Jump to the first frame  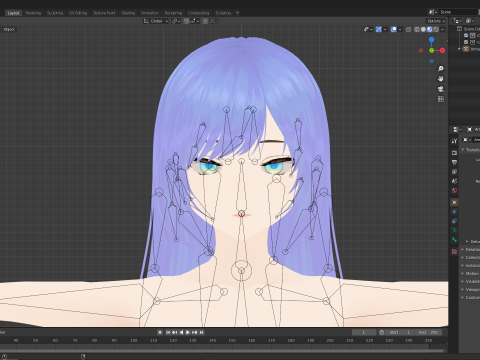pos(168,332)
